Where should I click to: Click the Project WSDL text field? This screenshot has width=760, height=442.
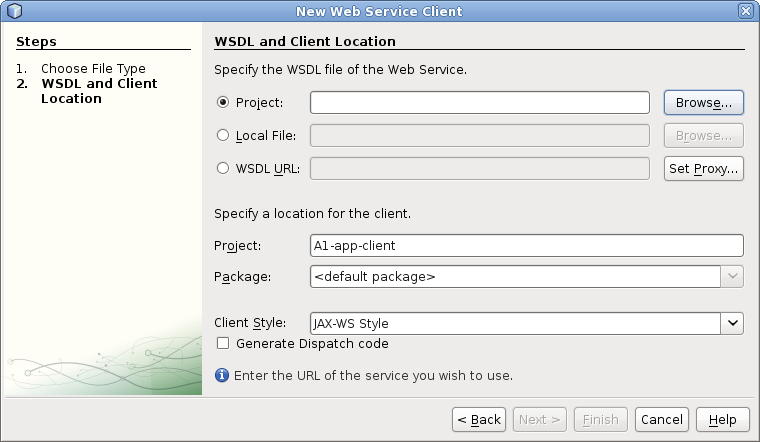click(x=480, y=103)
